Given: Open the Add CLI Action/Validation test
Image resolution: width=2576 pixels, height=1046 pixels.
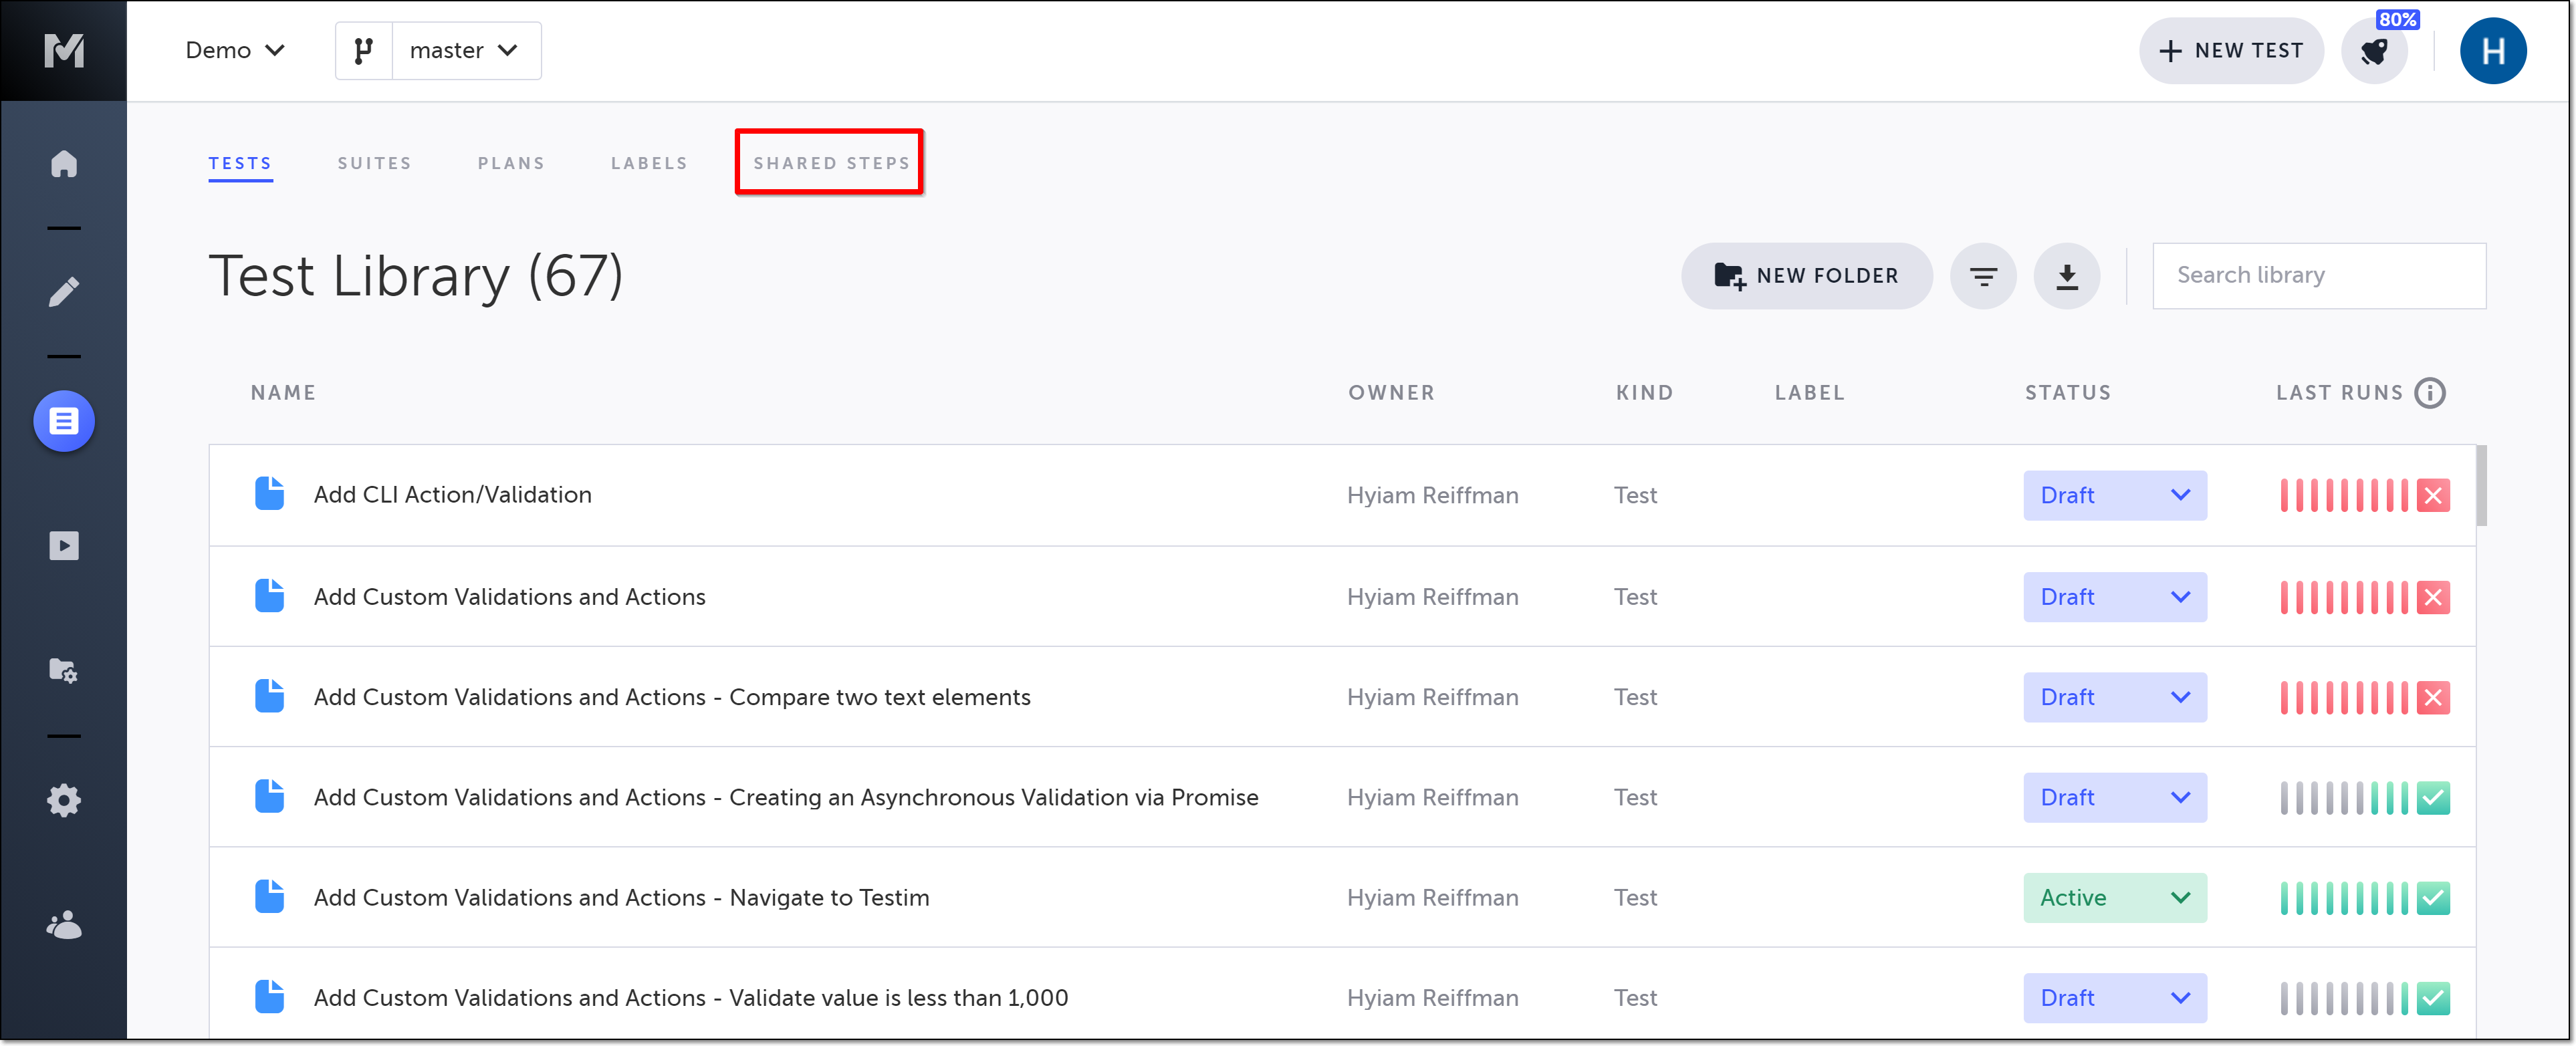Looking at the screenshot, I should click(x=452, y=495).
